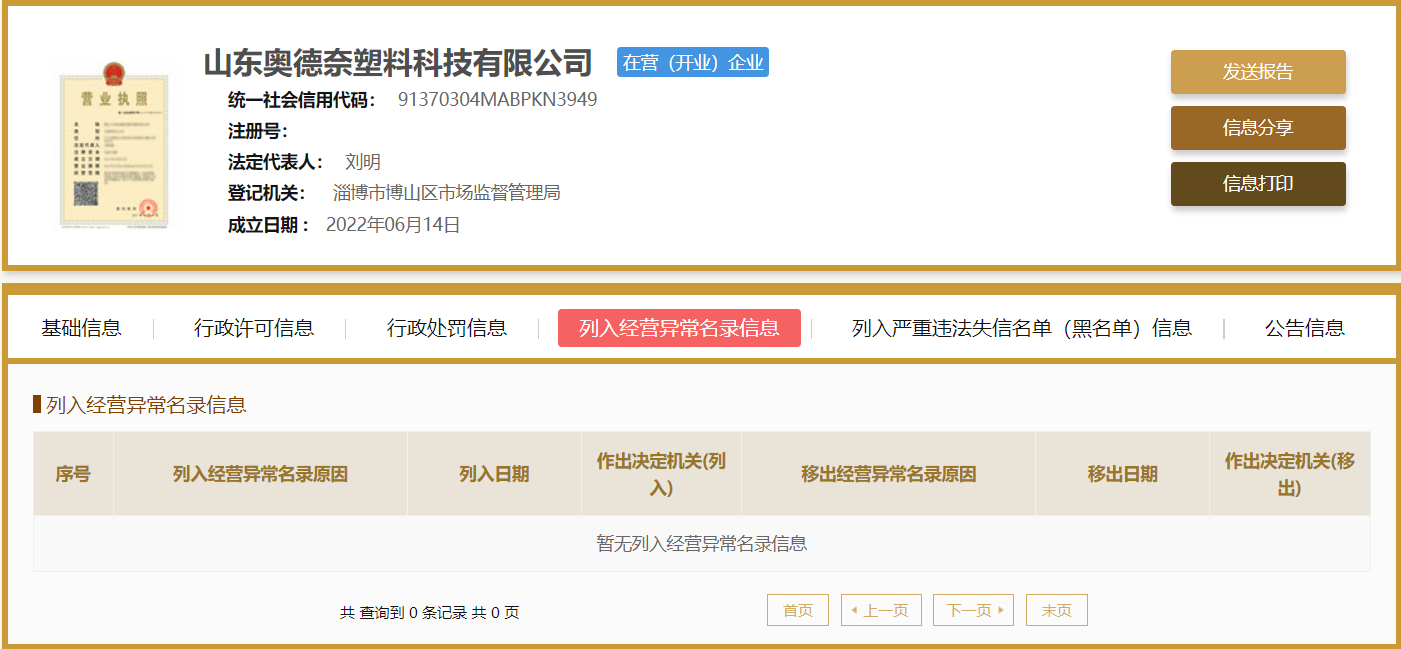Screen dimensions: 1401x649
Task: Open the business license thumbnail image
Action: (115, 145)
